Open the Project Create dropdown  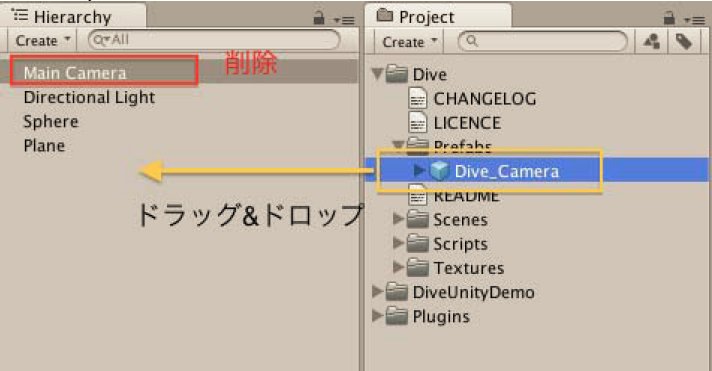point(410,42)
